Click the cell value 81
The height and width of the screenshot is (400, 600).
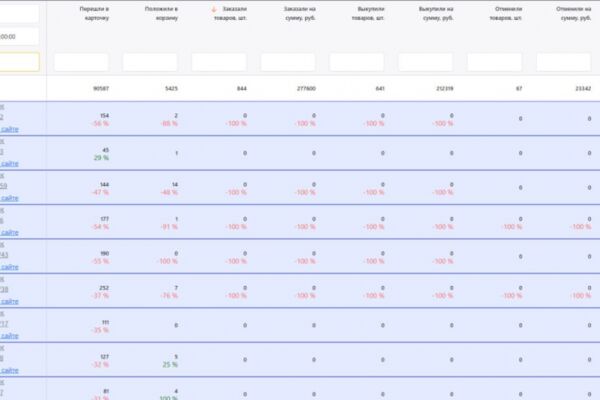coord(106,391)
